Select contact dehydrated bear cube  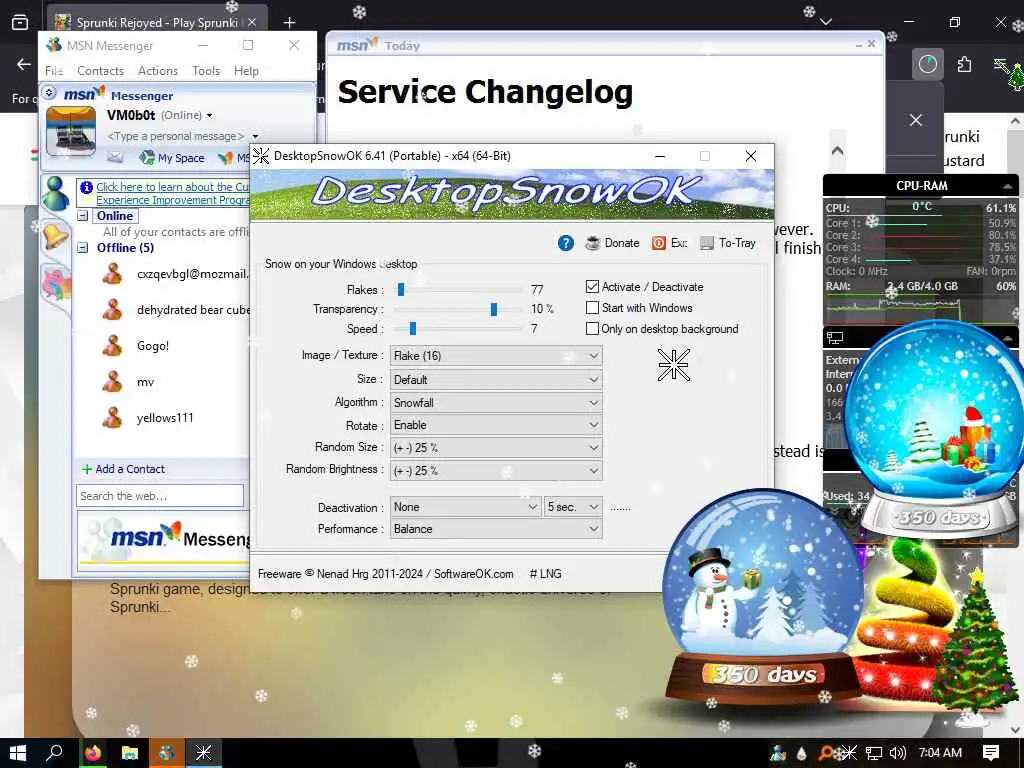click(193, 310)
